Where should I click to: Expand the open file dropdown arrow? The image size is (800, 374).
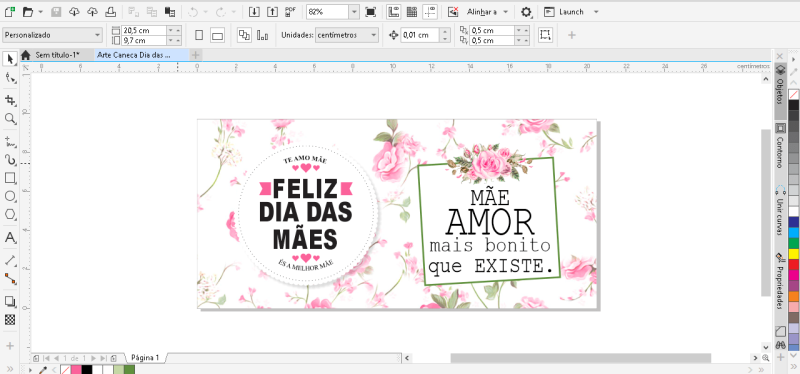(x=40, y=12)
